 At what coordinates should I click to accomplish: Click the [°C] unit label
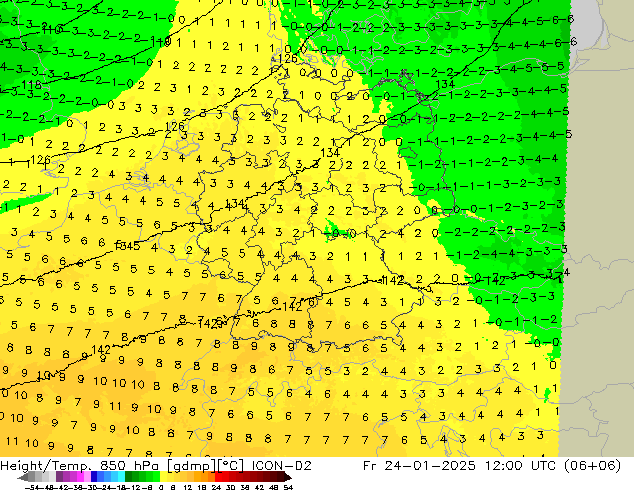pos(231,466)
